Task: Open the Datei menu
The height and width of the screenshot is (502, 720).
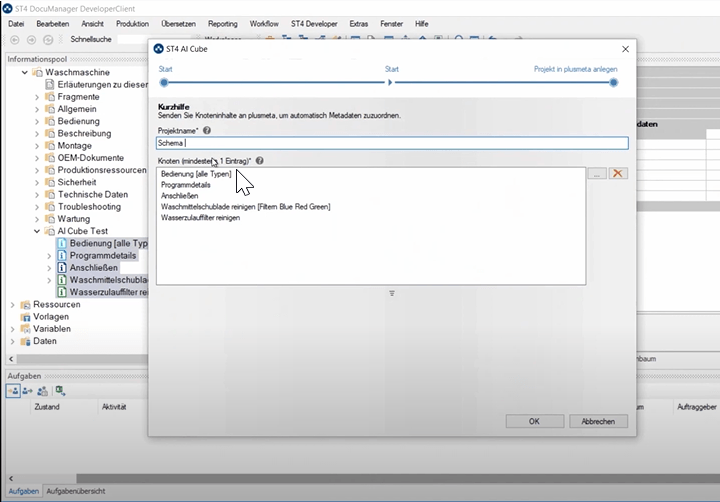Action: point(16,24)
